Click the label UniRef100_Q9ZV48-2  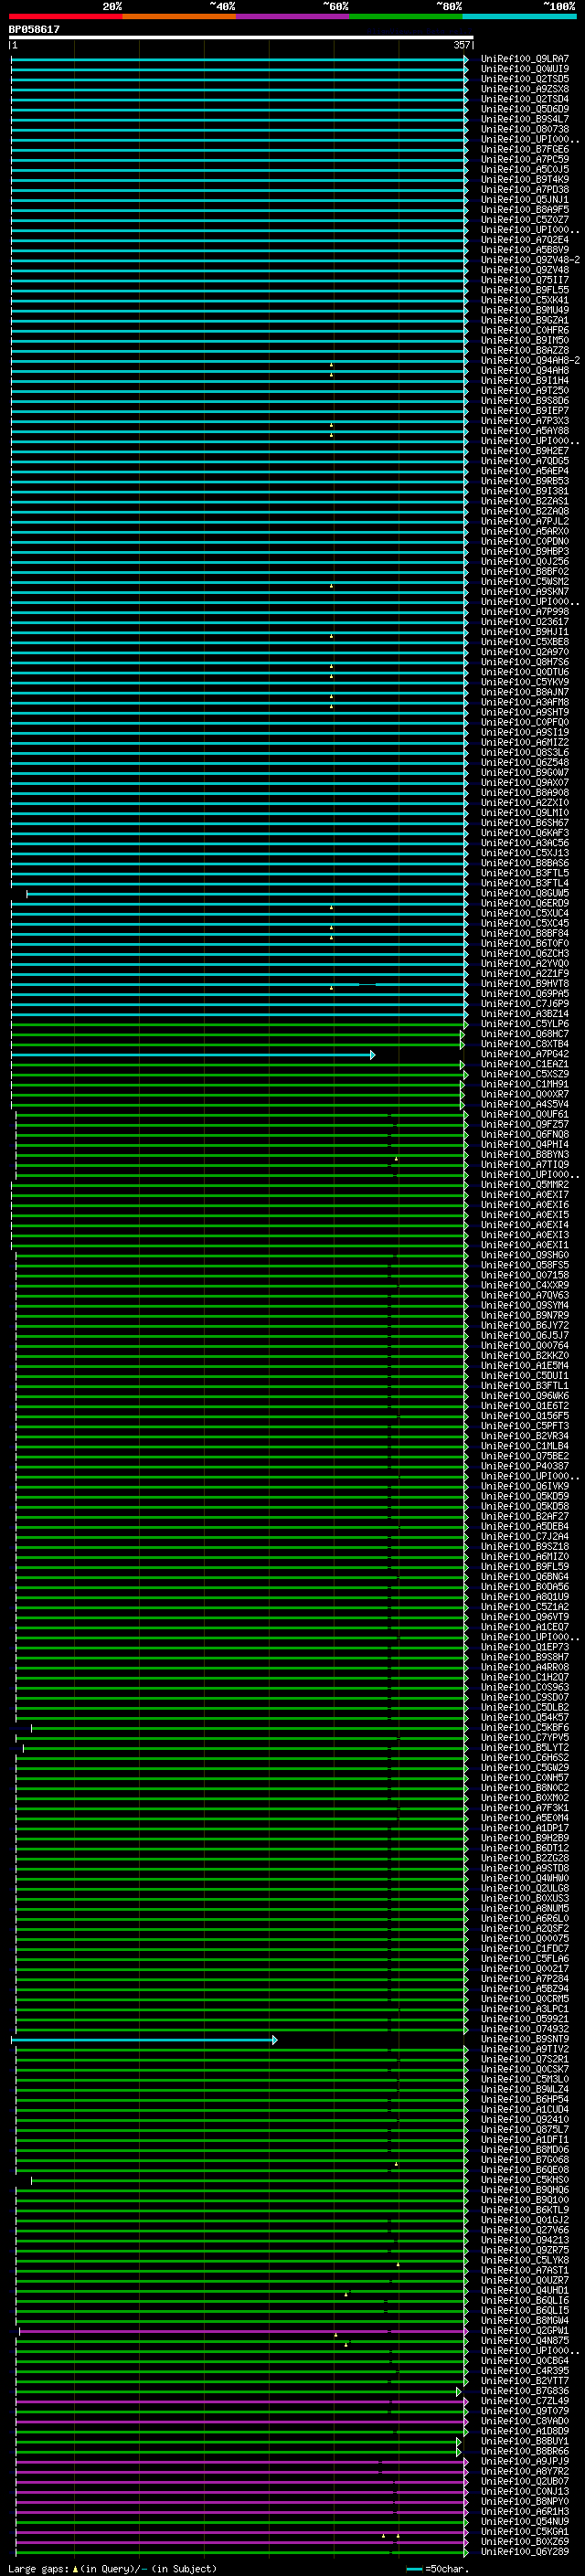tap(530, 260)
